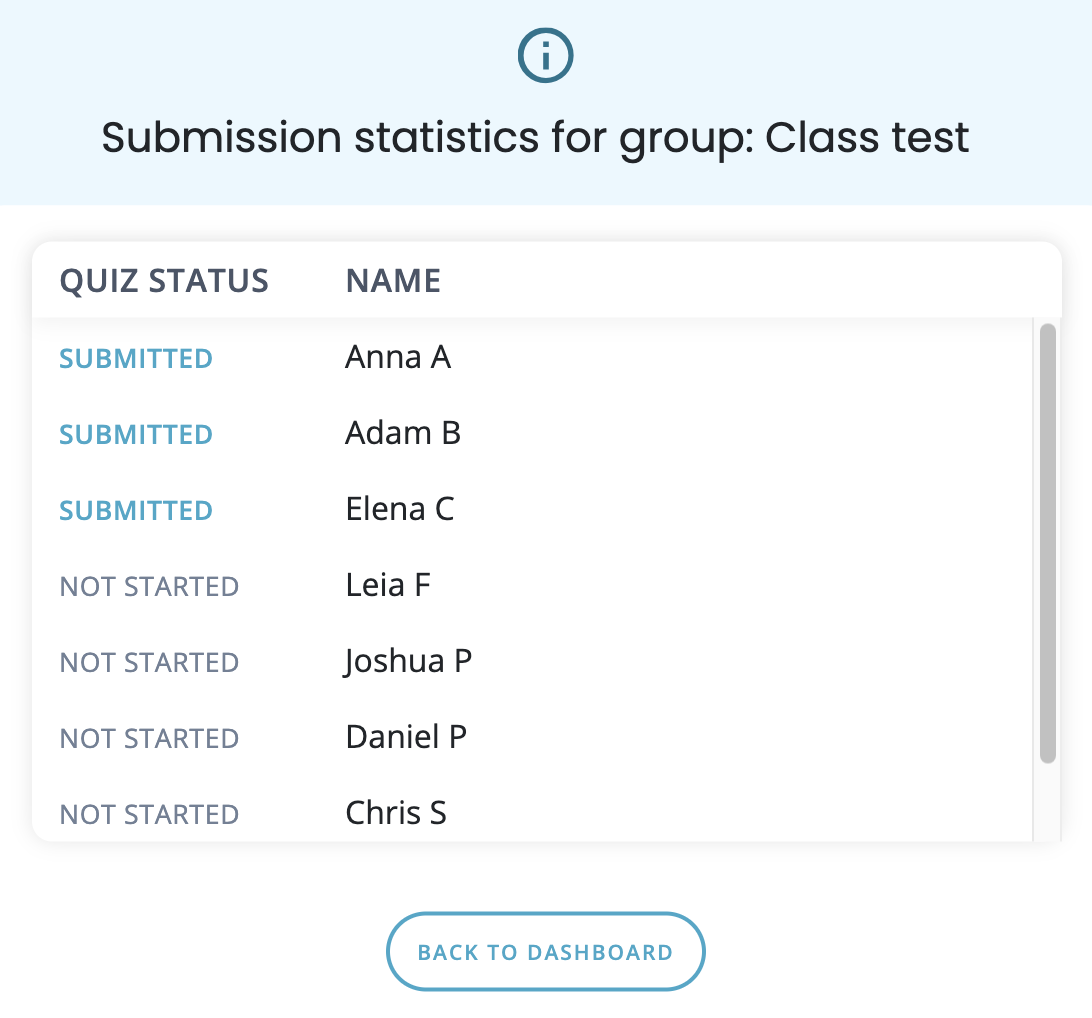
Task: Click the name Leia F
Action: 388,586
